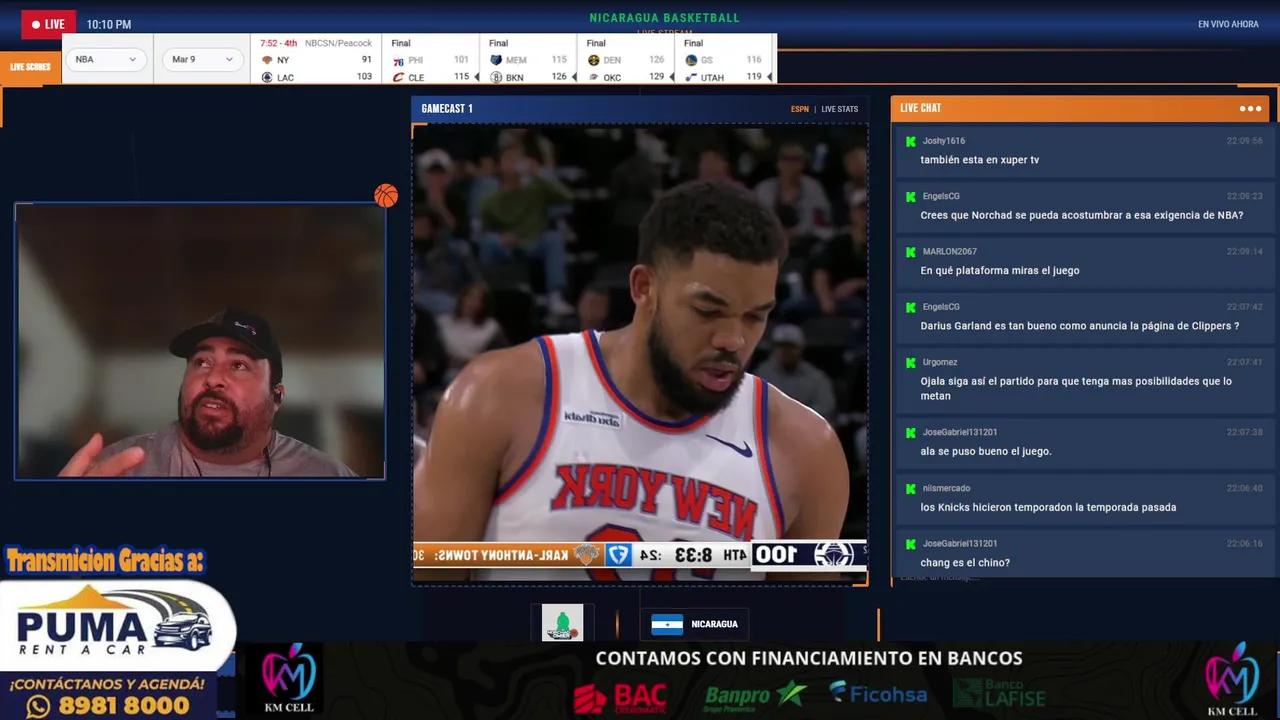This screenshot has height=720, width=1280.
Task: Click the Knicks logo in the live score
Action: pos(267,60)
